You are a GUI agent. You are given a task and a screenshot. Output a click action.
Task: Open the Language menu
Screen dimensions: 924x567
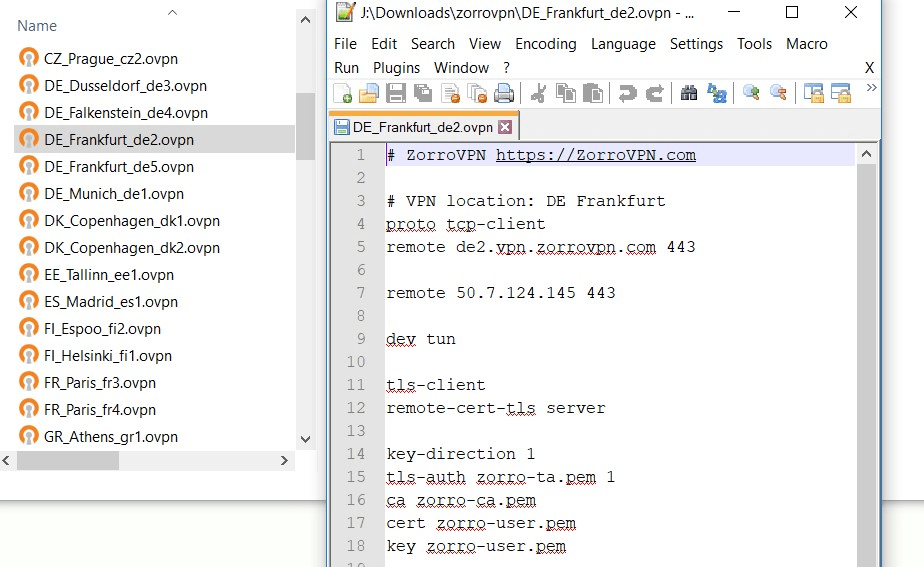(623, 44)
